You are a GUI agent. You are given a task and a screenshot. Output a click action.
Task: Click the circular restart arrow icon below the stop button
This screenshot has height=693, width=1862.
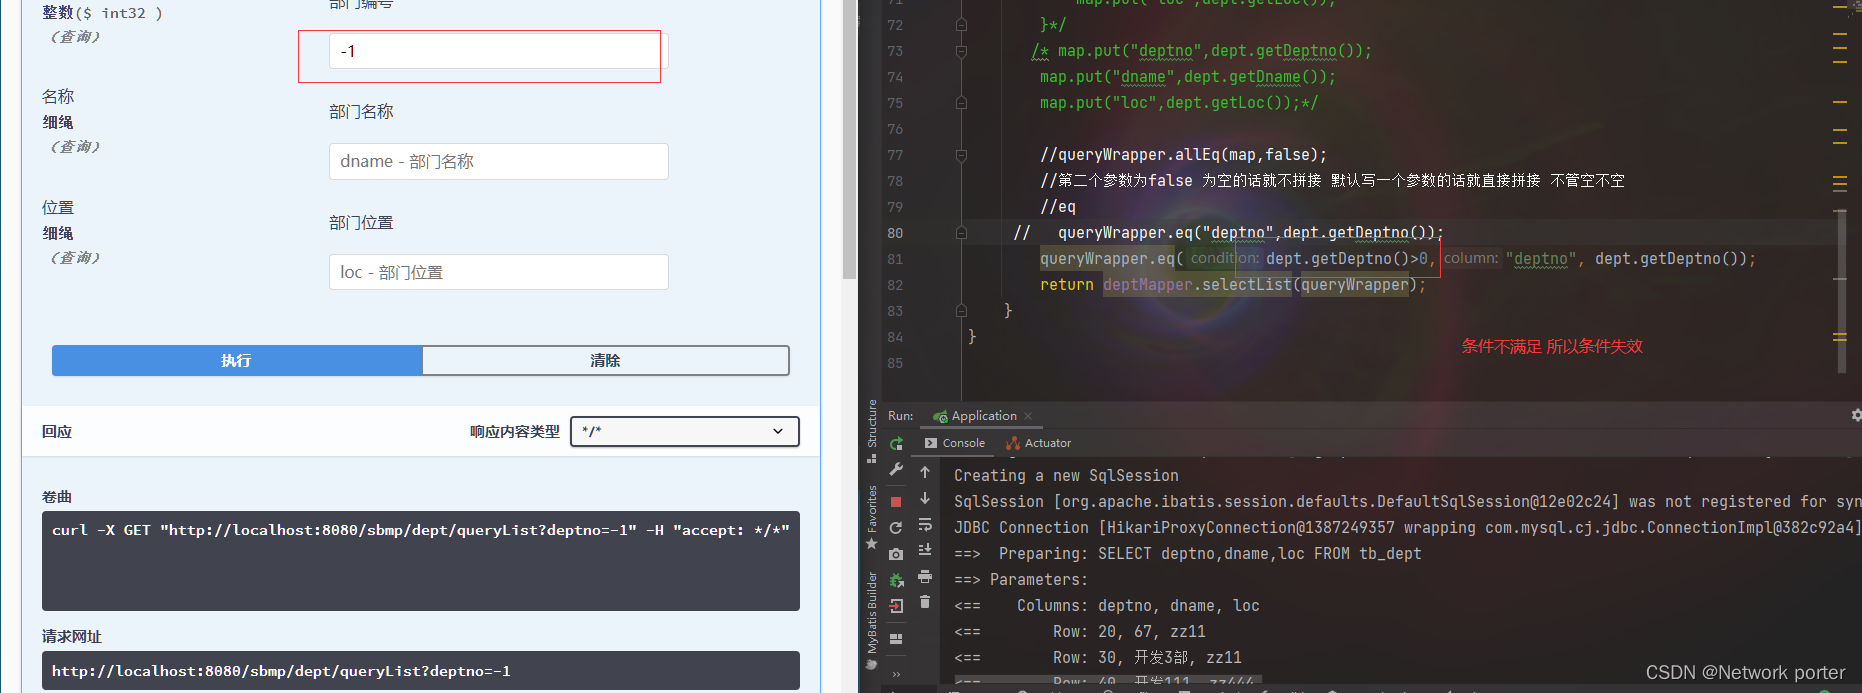coord(896,527)
